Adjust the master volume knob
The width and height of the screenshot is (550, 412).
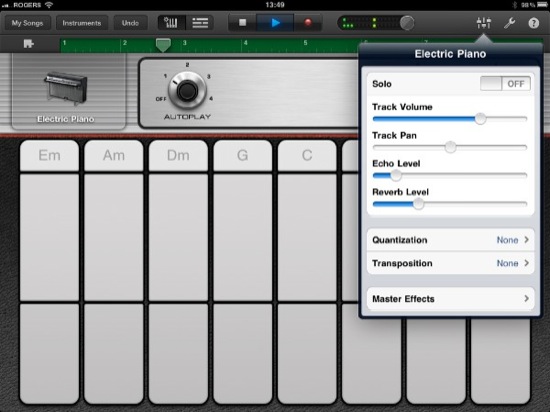coord(407,23)
